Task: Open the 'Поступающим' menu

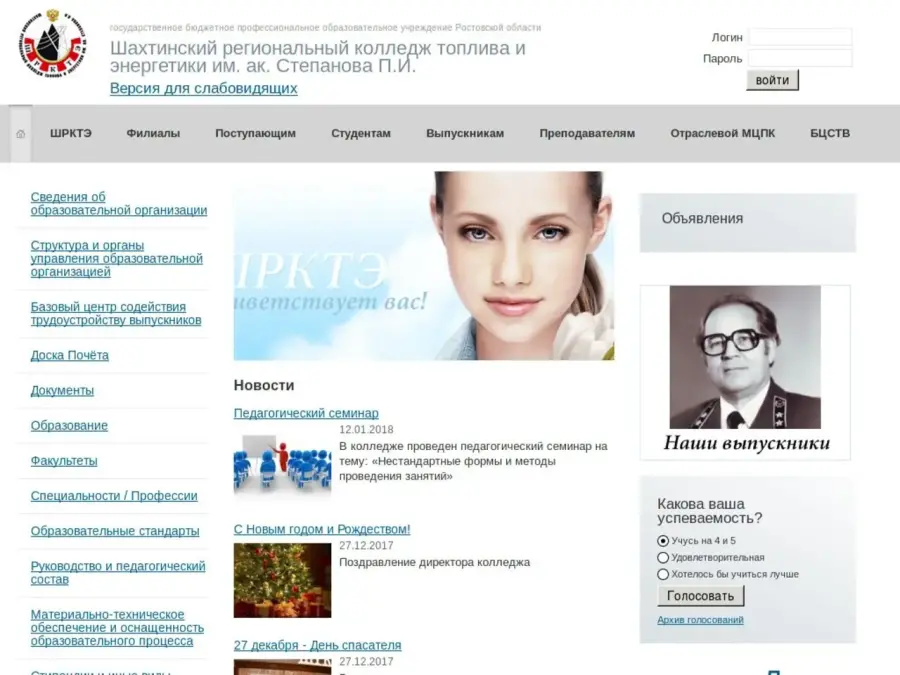Action: (x=255, y=134)
